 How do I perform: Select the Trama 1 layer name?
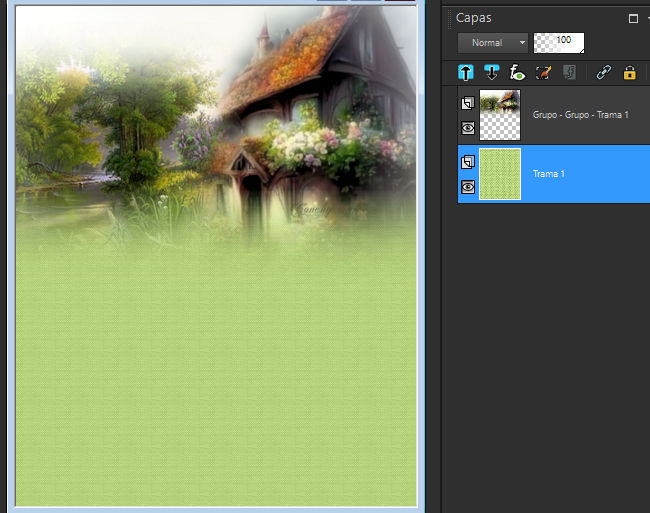(x=548, y=174)
